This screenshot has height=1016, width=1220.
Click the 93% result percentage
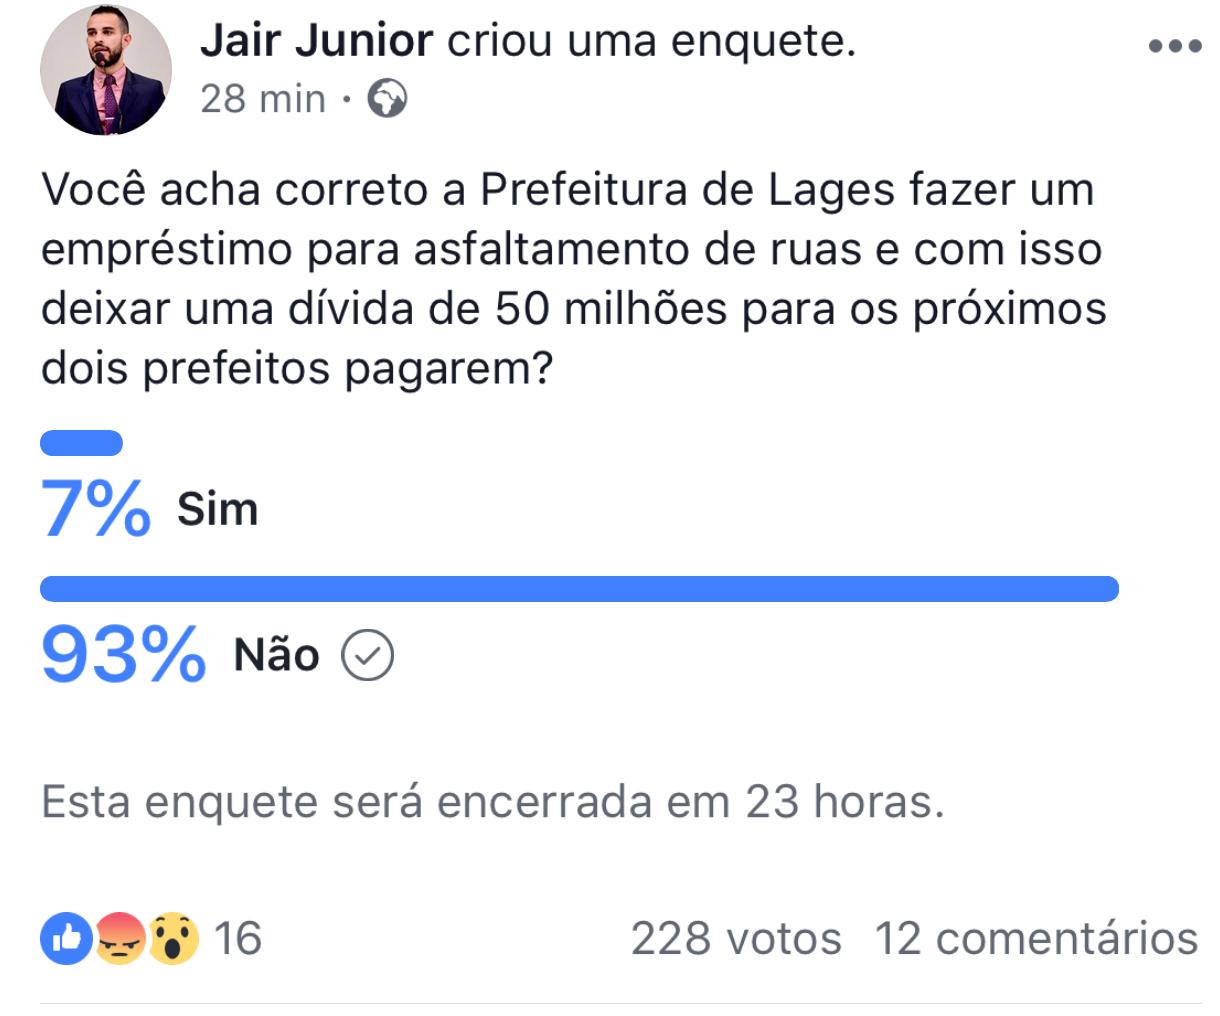pyautogui.click(x=124, y=656)
